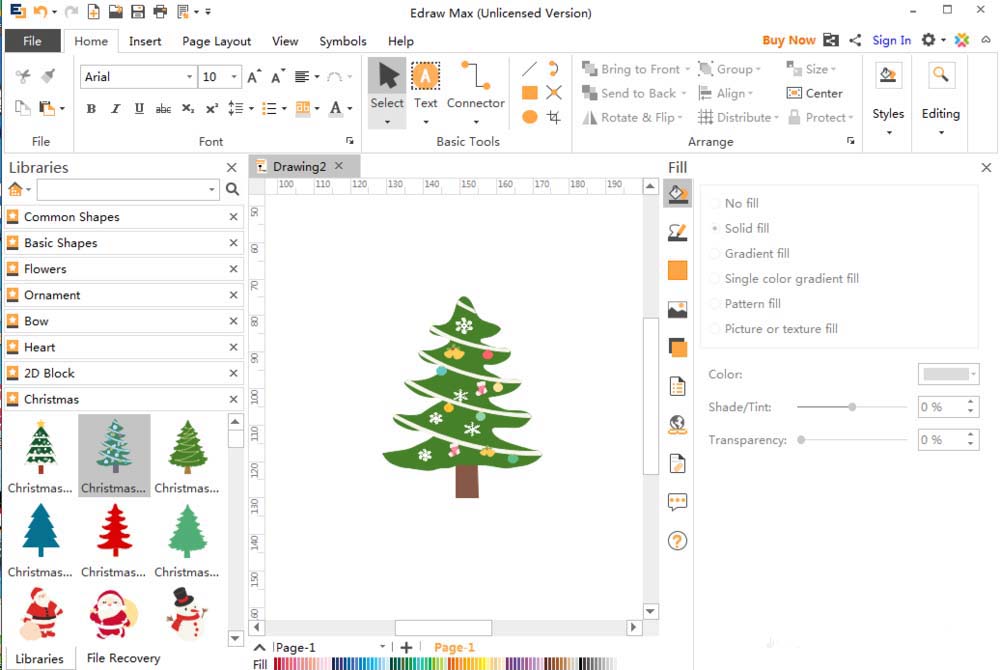Expand the Rotate & Flip dropdown
The height and width of the screenshot is (670, 1000).
tap(680, 117)
